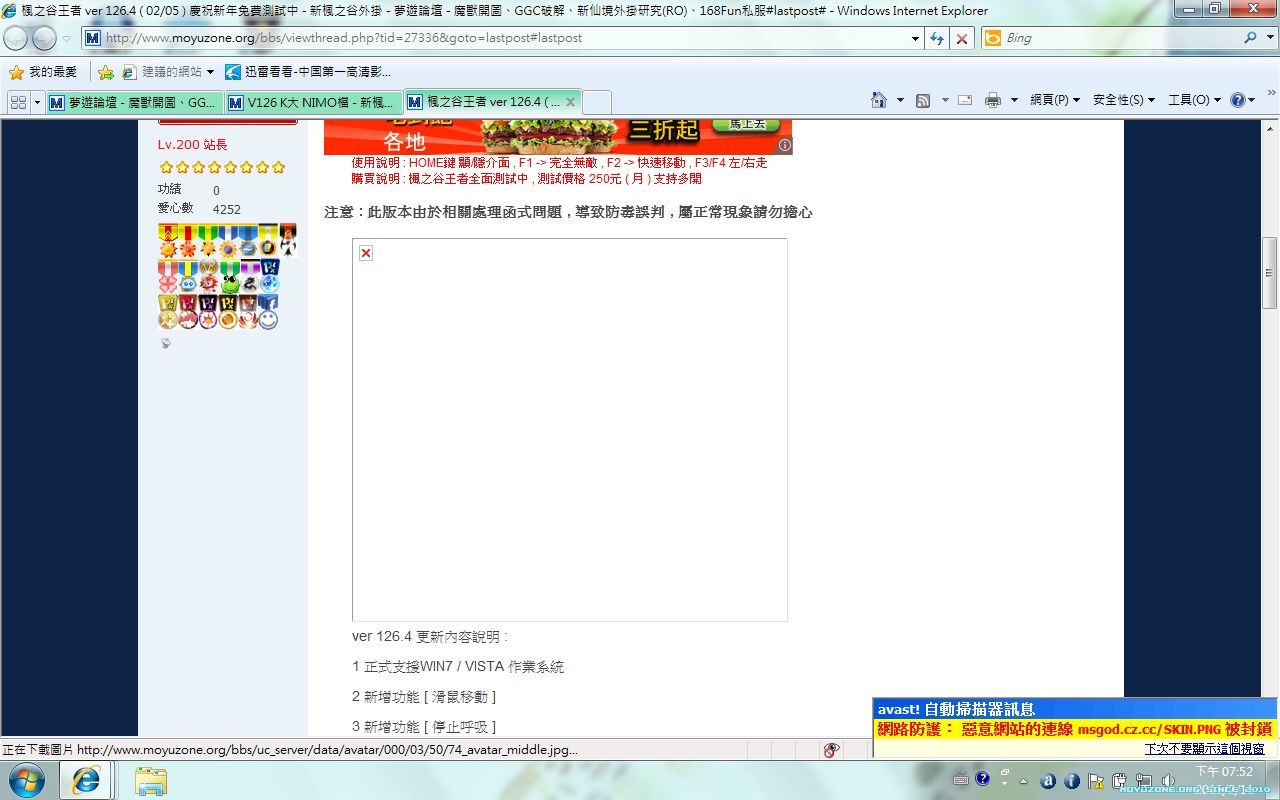Image resolution: width=1280 pixels, height=800 pixels.
Task: Click the RSS feeds icon
Action: [x=923, y=100]
